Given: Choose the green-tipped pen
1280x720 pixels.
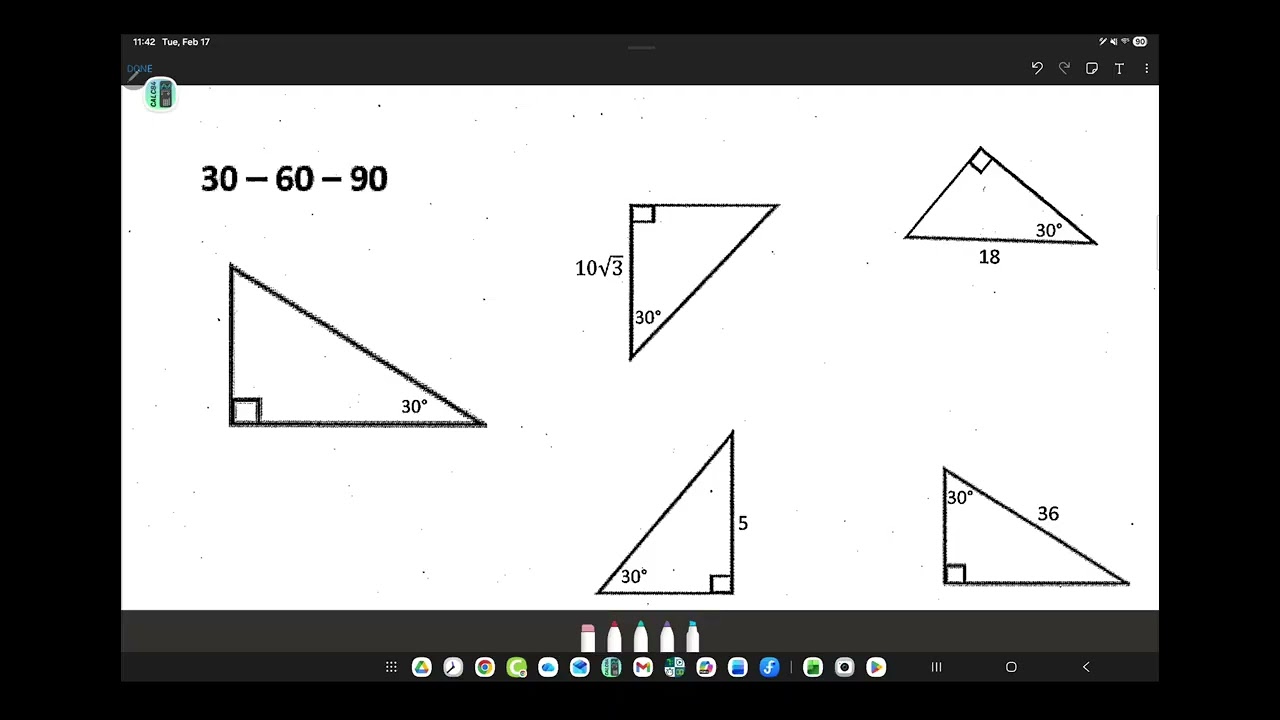Looking at the screenshot, I should [641, 637].
